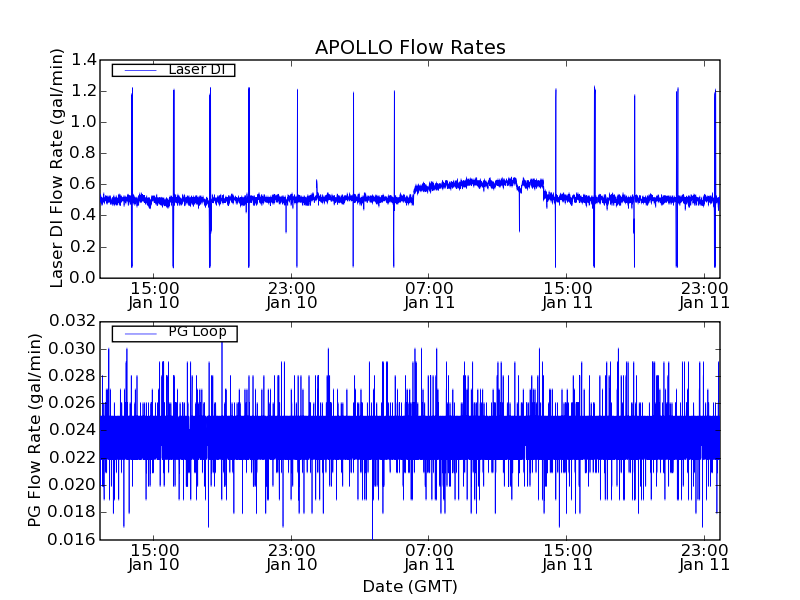Click the 0.018 tick on PG axis
Viewport: 800px width, 600px height.
click(72, 512)
